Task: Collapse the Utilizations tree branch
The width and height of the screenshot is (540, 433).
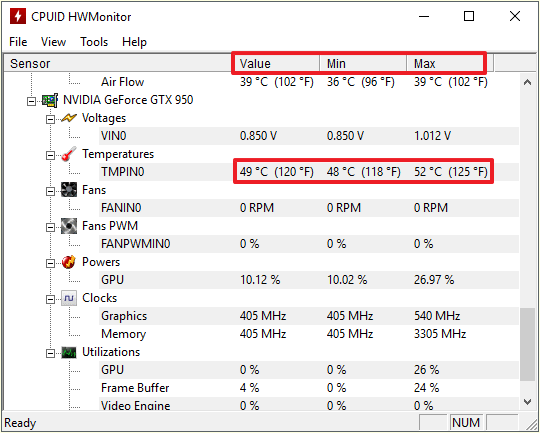Action: click(x=50, y=353)
